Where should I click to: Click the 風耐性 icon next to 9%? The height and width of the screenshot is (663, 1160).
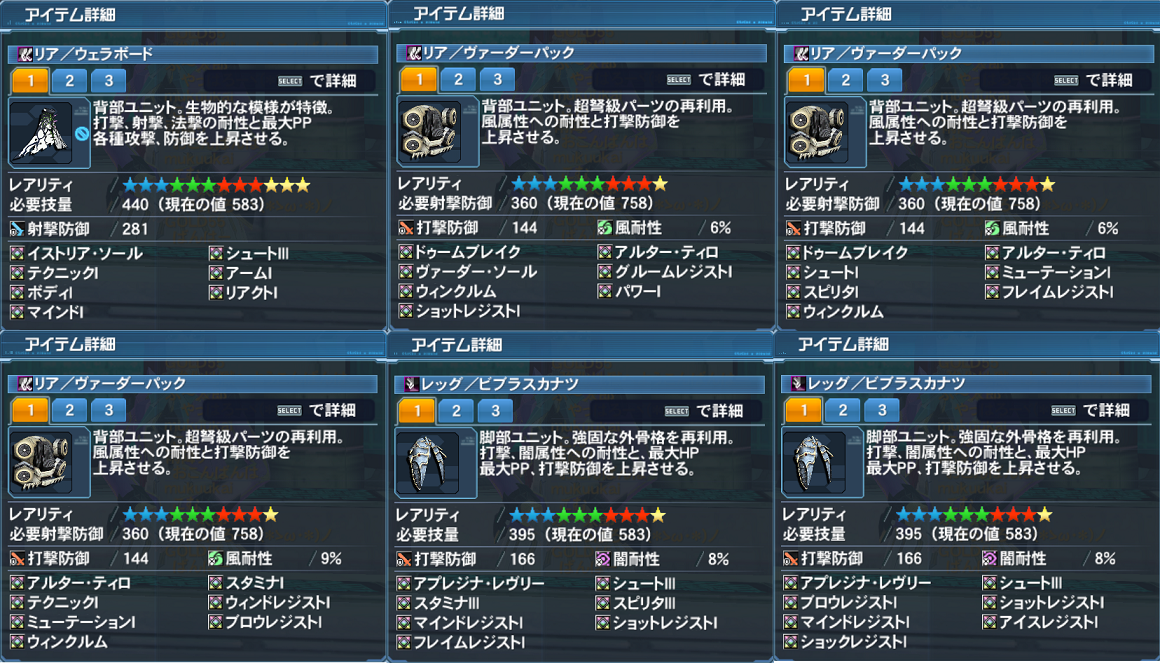[x=215, y=558]
